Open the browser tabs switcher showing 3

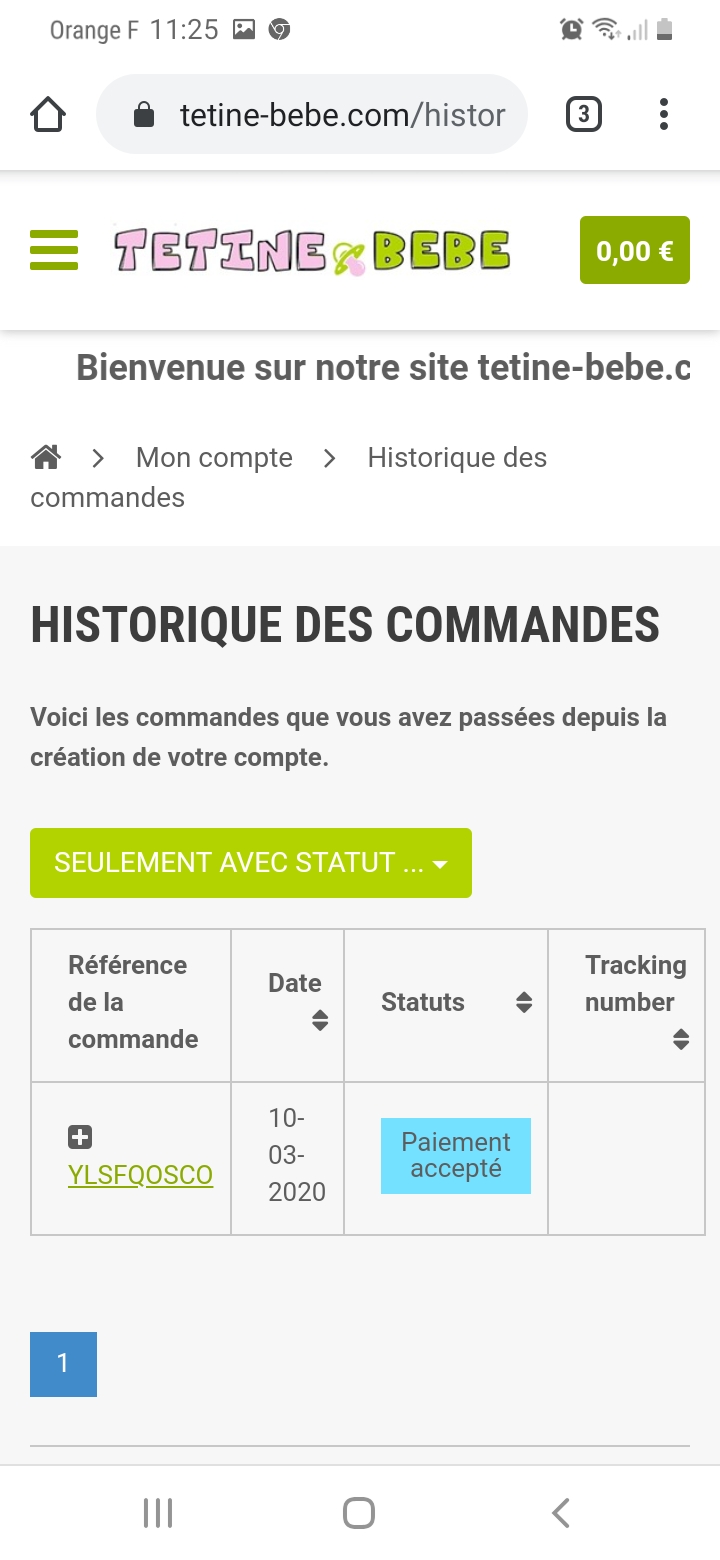click(x=584, y=115)
